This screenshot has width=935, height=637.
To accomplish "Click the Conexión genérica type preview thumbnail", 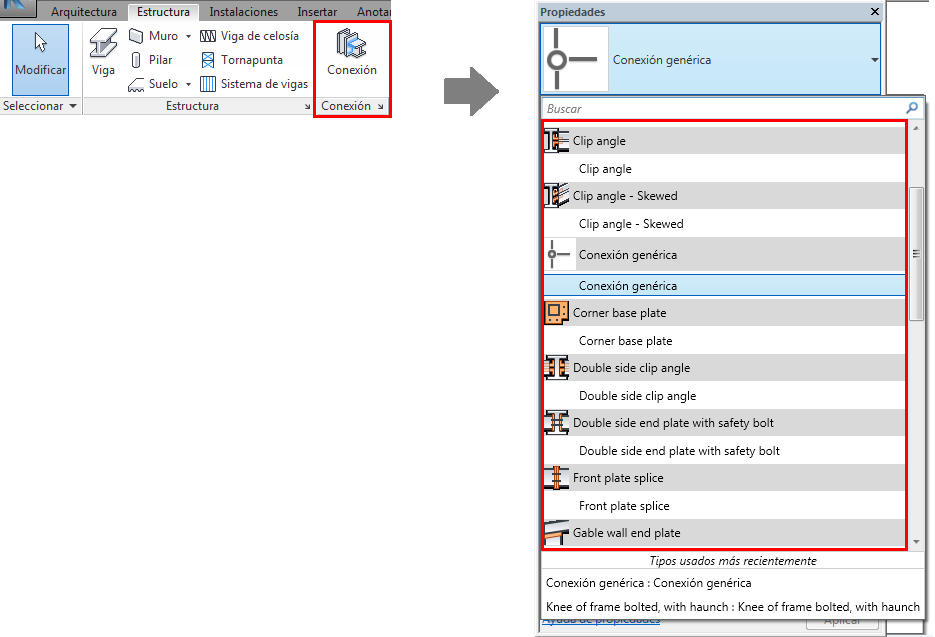I will click(575, 59).
